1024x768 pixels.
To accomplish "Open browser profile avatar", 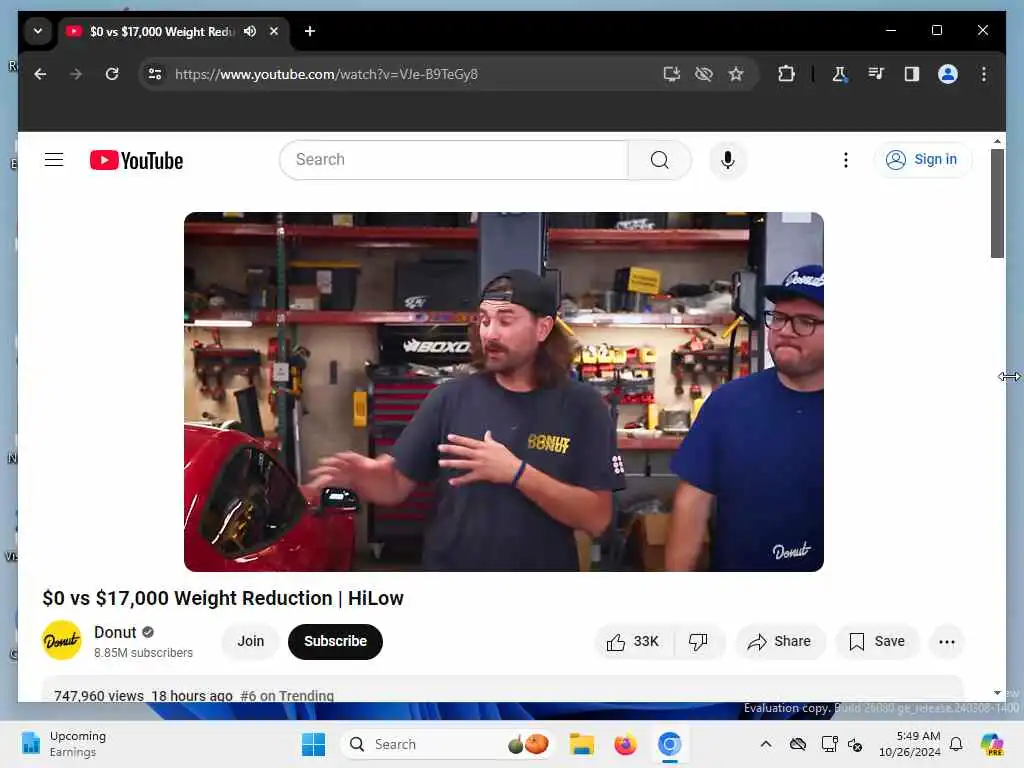I will (948, 74).
